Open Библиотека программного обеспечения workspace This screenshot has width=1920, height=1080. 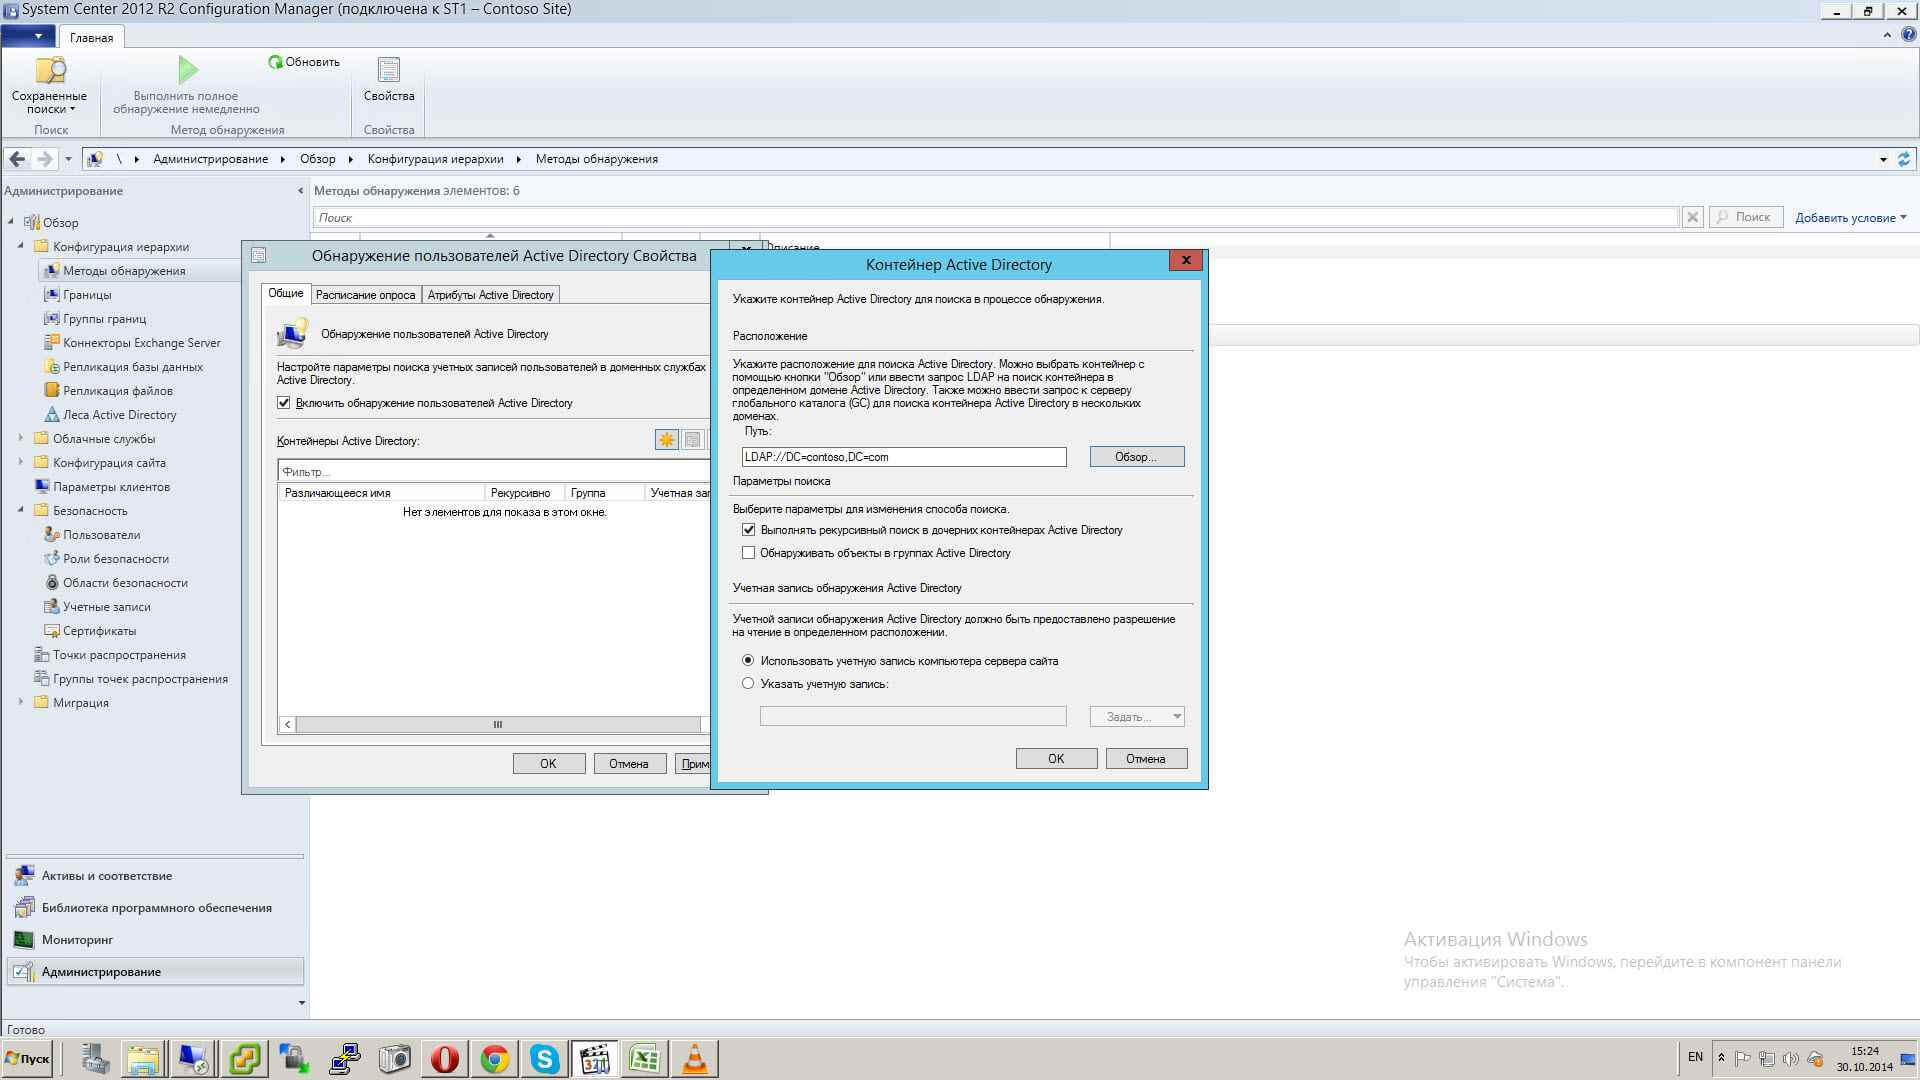(155, 908)
